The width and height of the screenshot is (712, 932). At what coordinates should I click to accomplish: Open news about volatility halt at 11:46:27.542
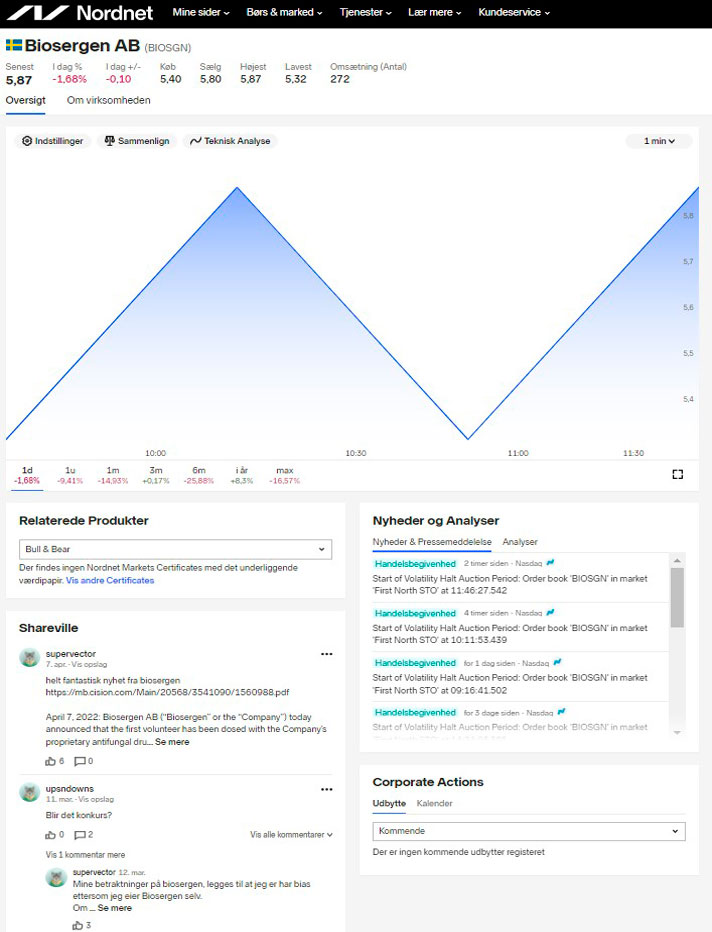(510, 585)
